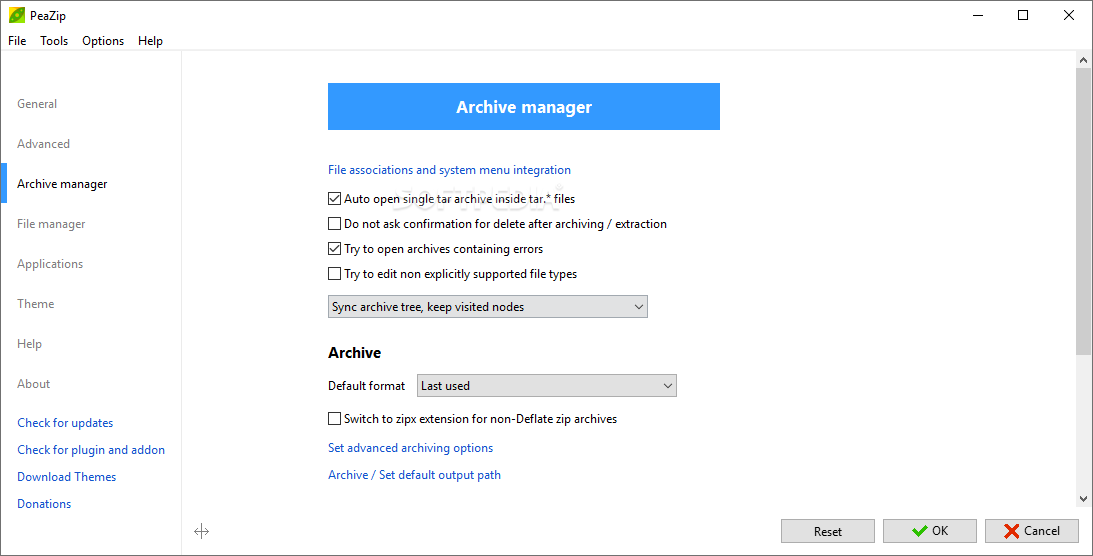
Task: Click Check for updates link
Action: 65,423
